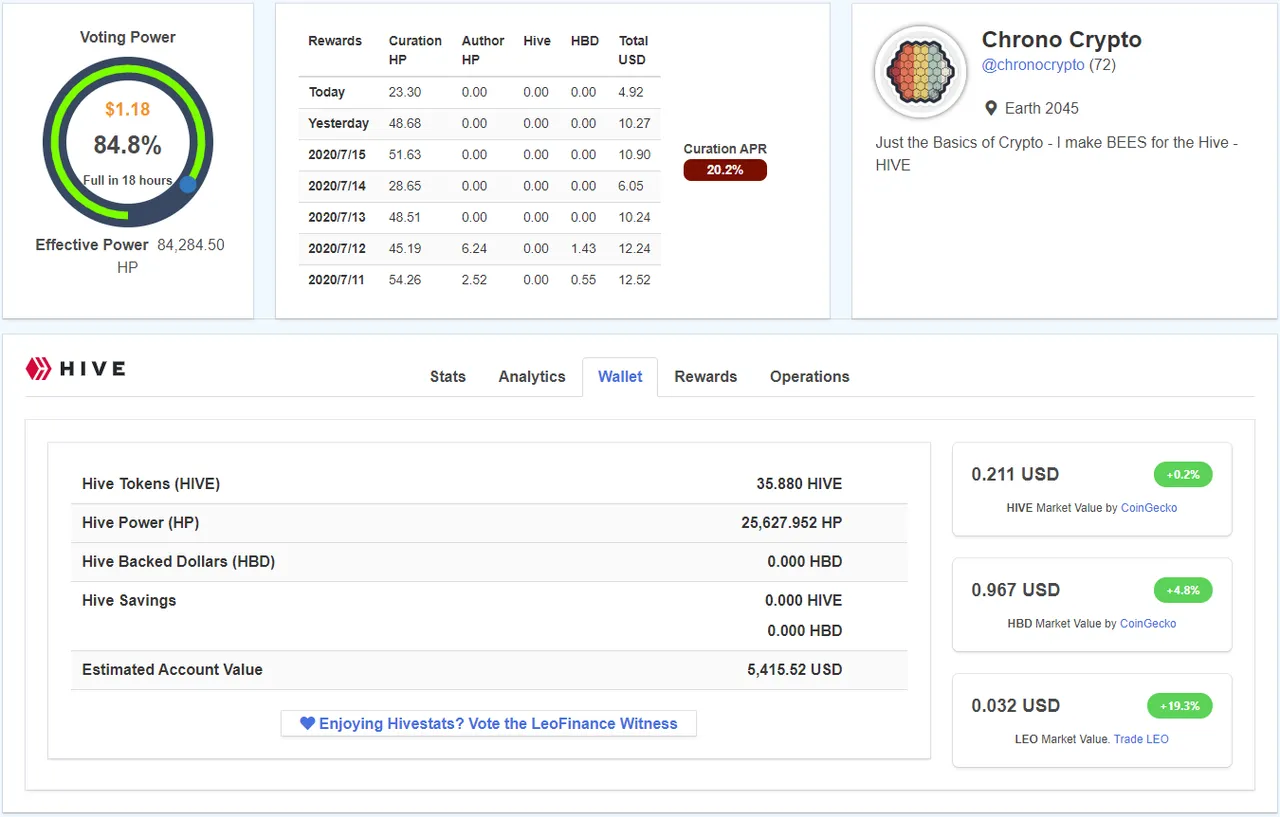Switch to the Analytics tab
1280x817 pixels.
[532, 377]
